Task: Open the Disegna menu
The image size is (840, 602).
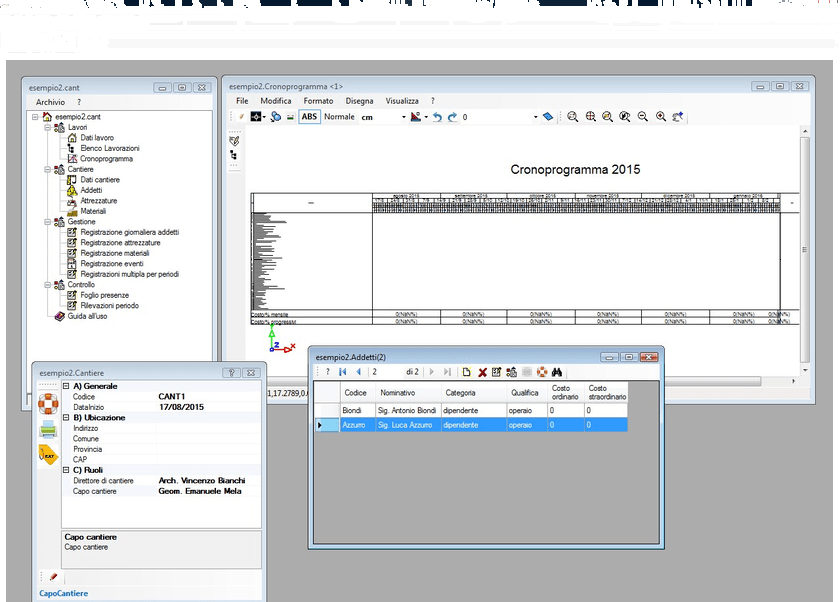Action: (359, 101)
